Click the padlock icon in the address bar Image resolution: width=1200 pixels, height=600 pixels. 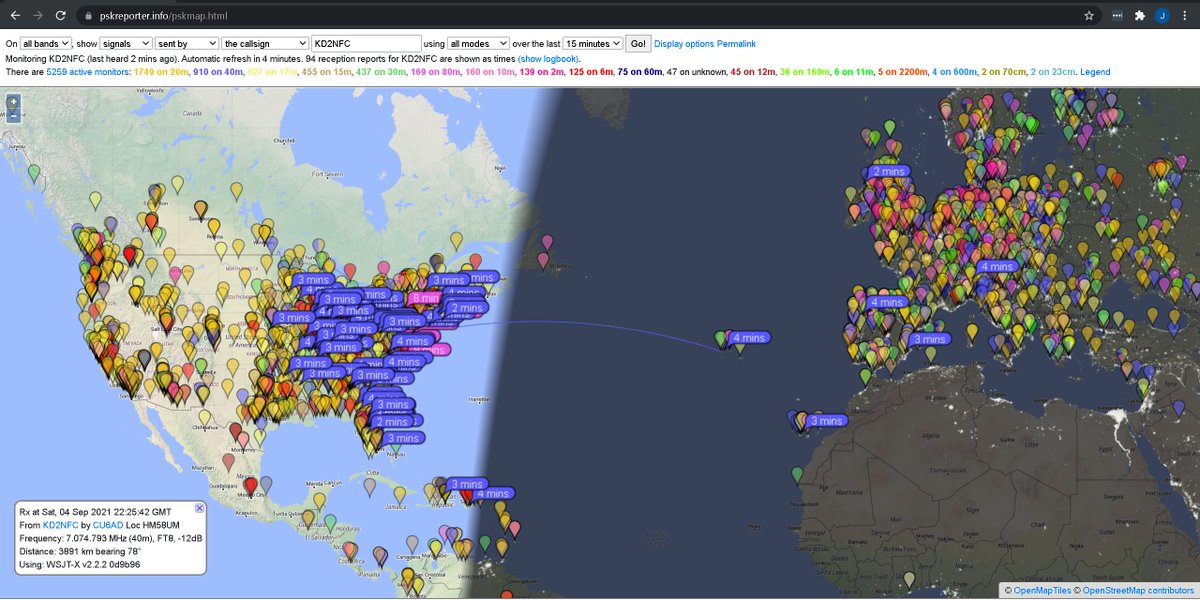tap(87, 15)
